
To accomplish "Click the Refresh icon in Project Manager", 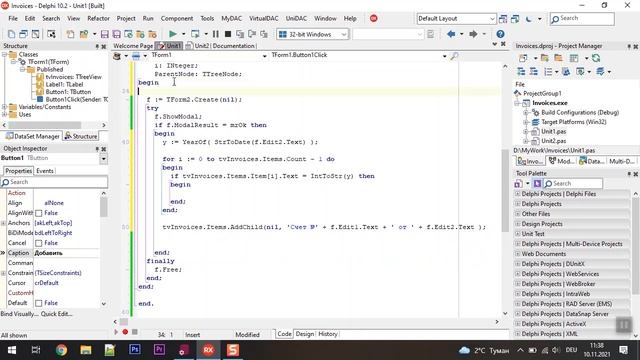I will 596,58.
